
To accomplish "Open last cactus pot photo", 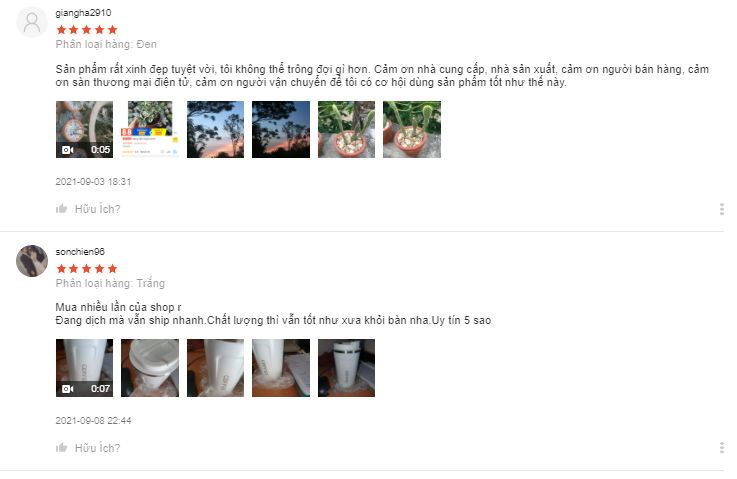I will click(412, 129).
